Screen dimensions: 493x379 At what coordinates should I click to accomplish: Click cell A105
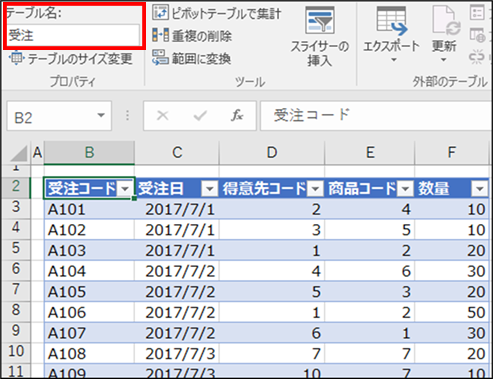click(x=89, y=292)
